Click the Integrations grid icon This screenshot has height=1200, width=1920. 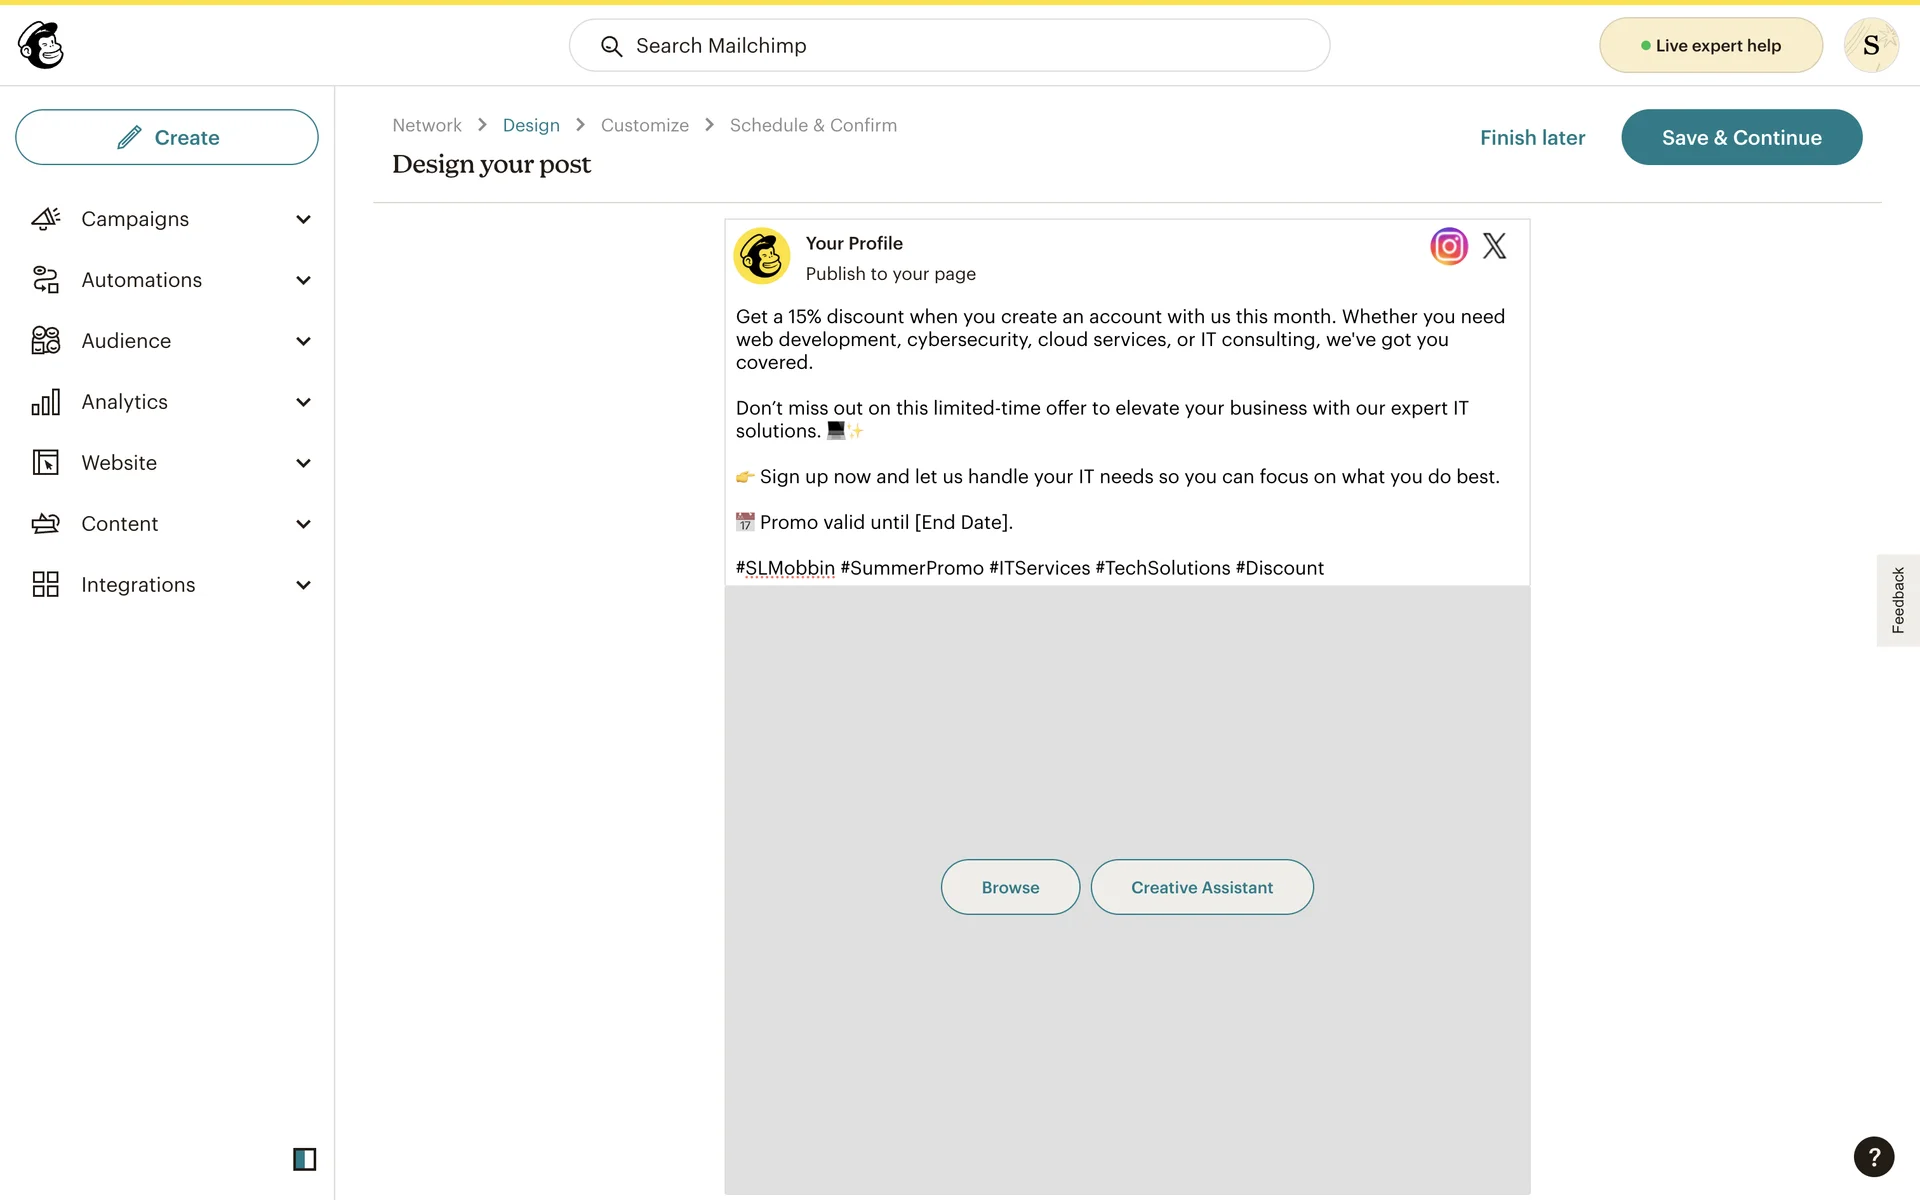point(46,585)
